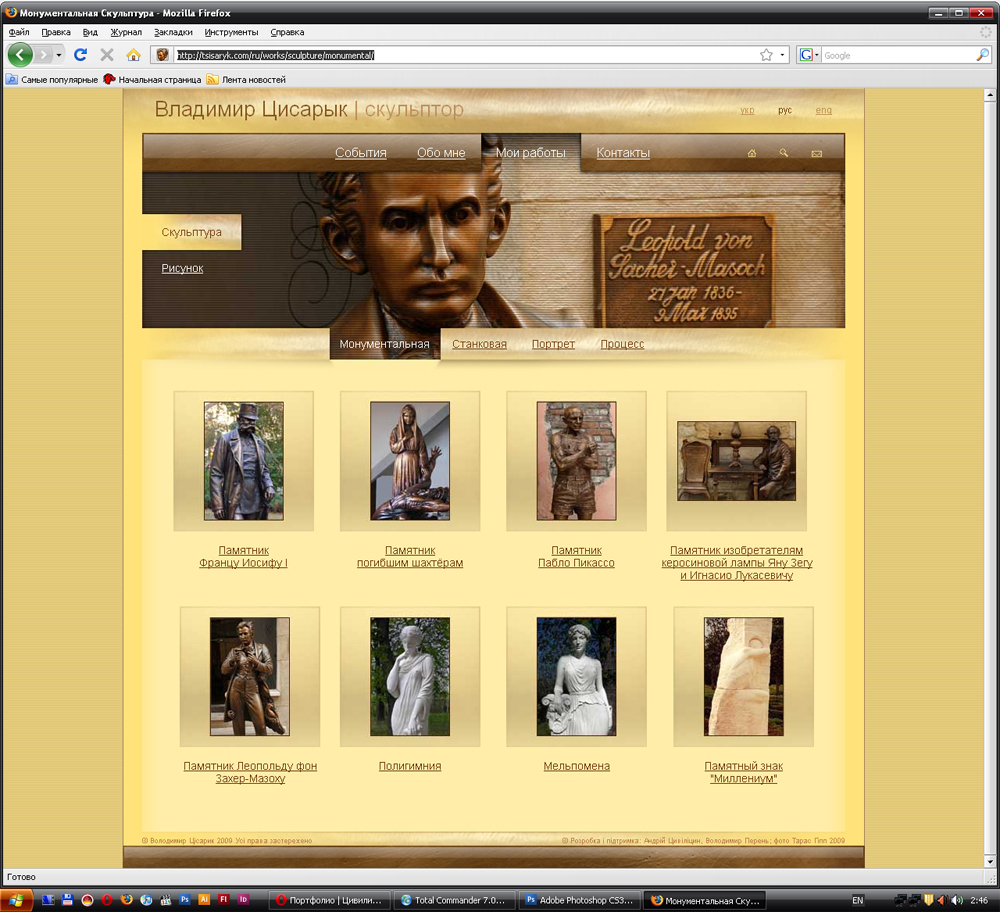Open the Справка menu
The image size is (1000, 912).
[287, 32]
